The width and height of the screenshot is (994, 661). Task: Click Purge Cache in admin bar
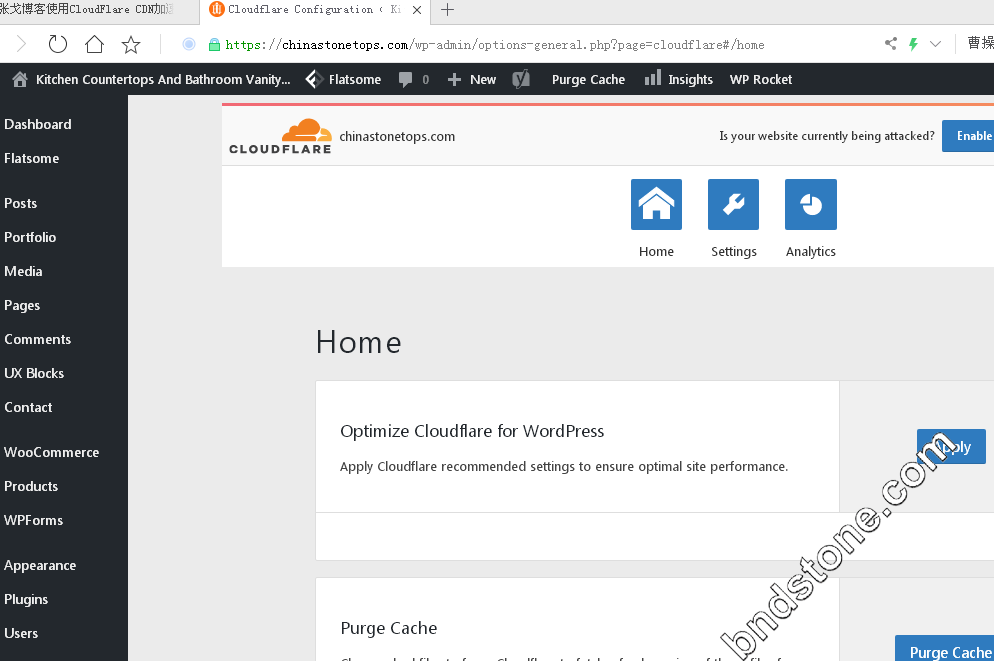(588, 79)
